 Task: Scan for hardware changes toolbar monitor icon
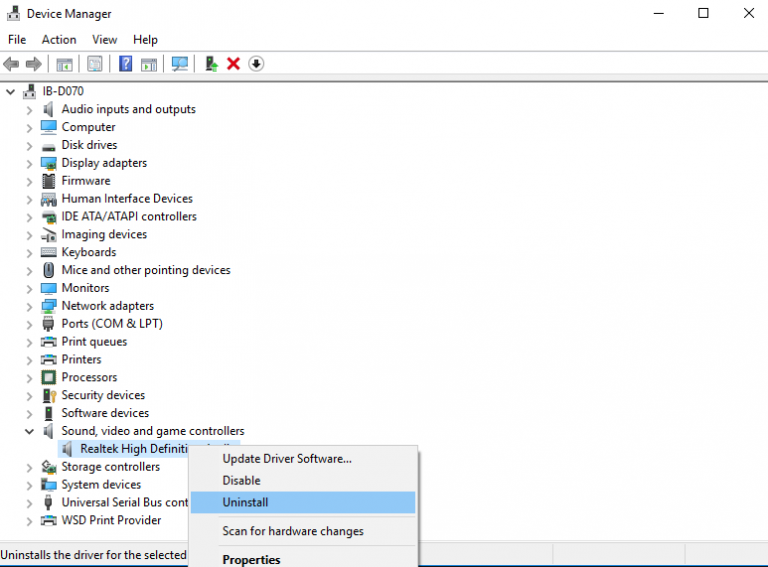pyautogui.click(x=180, y=64)
